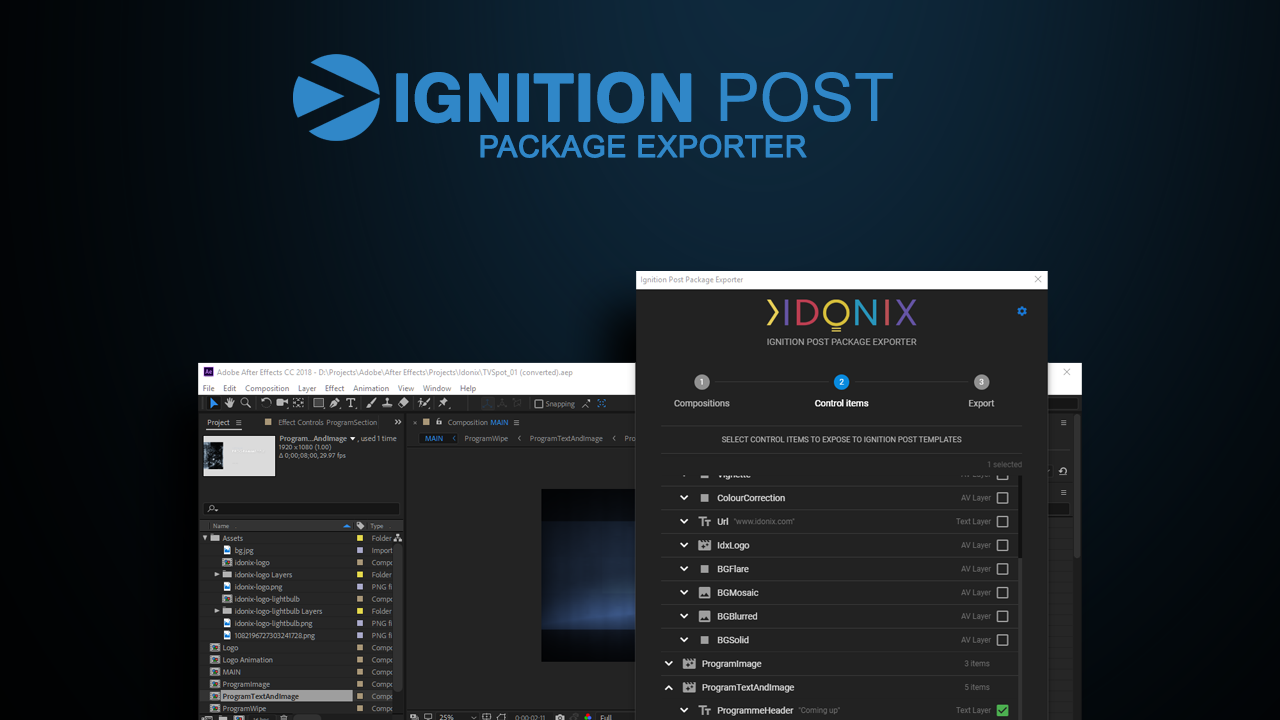Image resolution: width=1280 pixels, height=720 pixels.
Task: Open the Composition menu
Action: point(267,388)
